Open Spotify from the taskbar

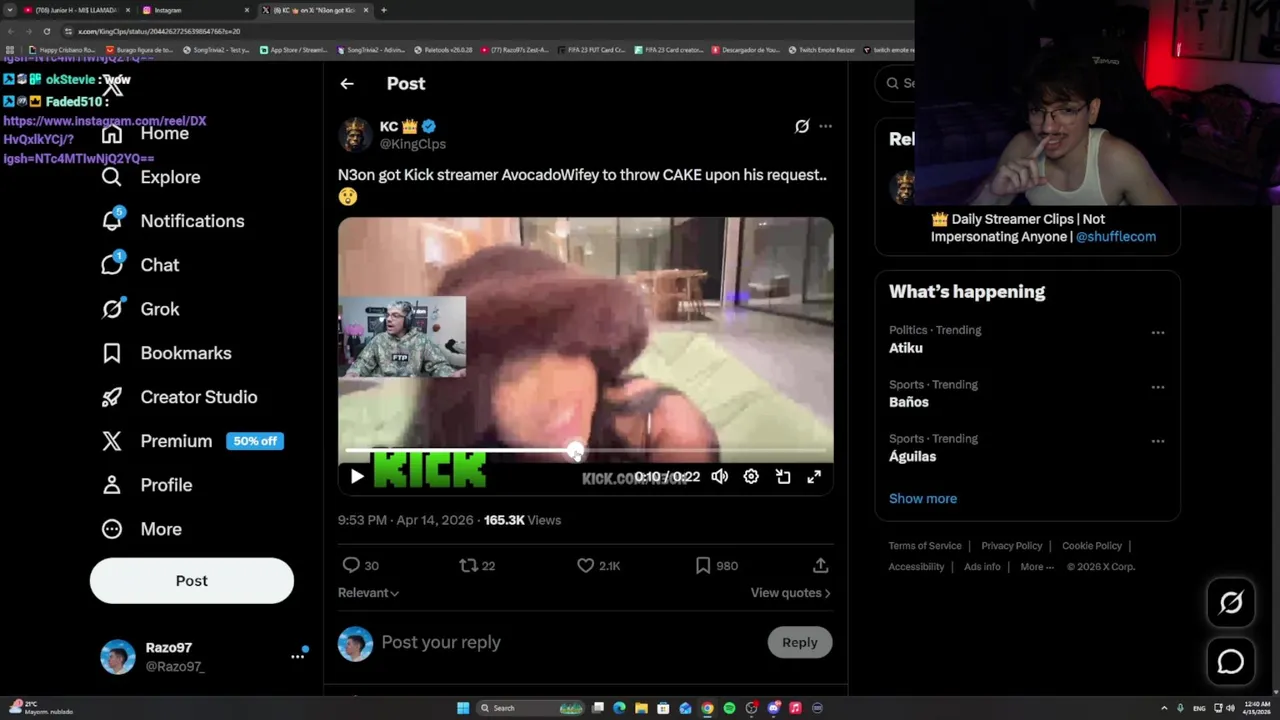click(729, 708)
